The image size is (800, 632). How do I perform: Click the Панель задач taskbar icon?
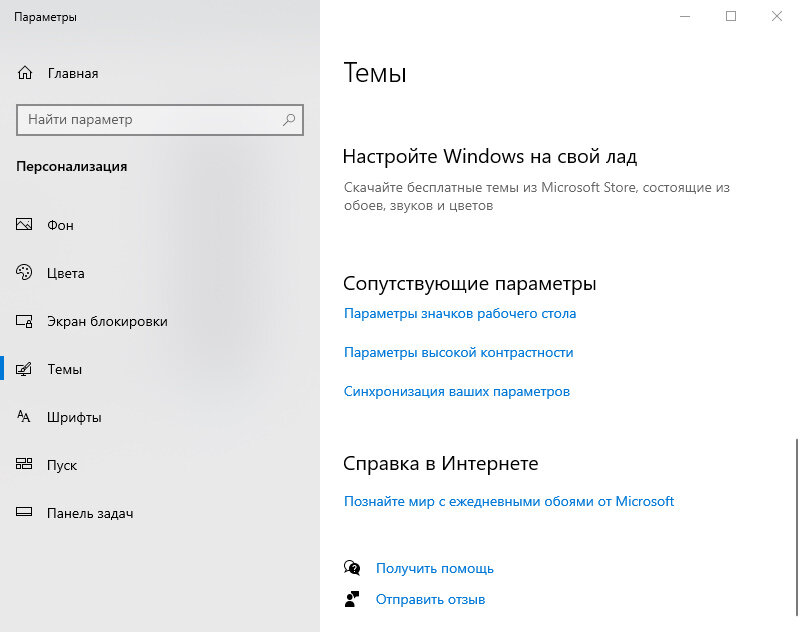[24, 512]
